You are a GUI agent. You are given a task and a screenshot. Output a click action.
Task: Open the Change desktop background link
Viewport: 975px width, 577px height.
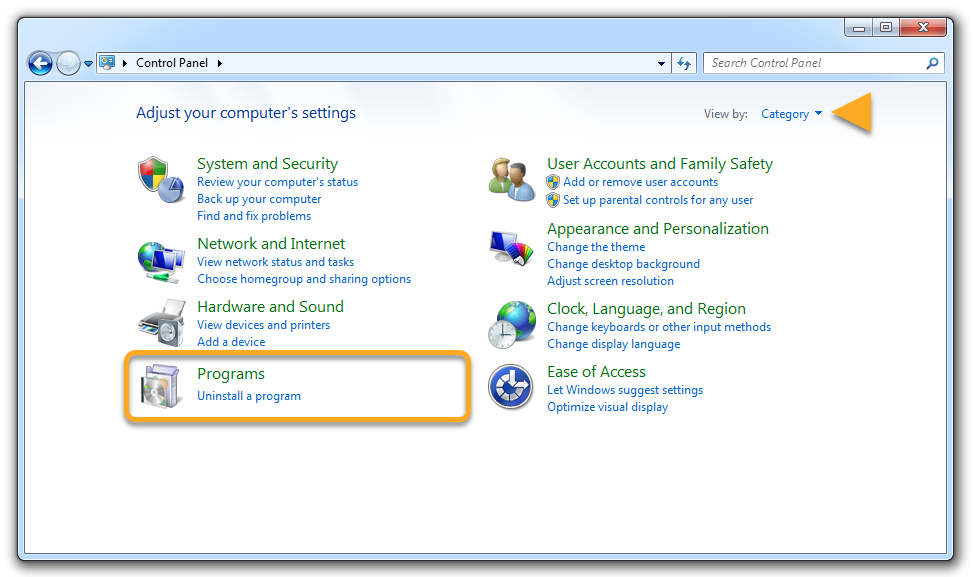pos(623,264)
